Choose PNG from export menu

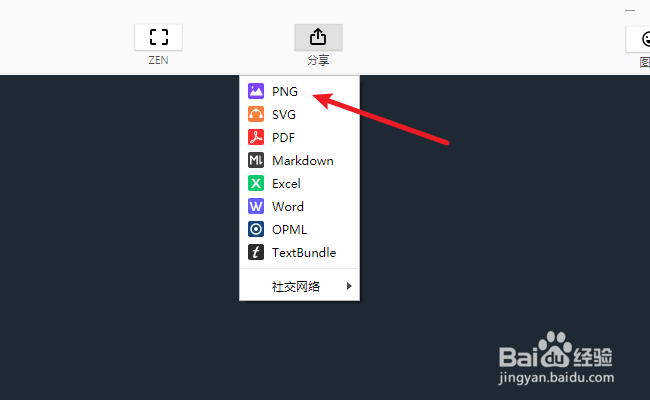click(x=299, y=91)
